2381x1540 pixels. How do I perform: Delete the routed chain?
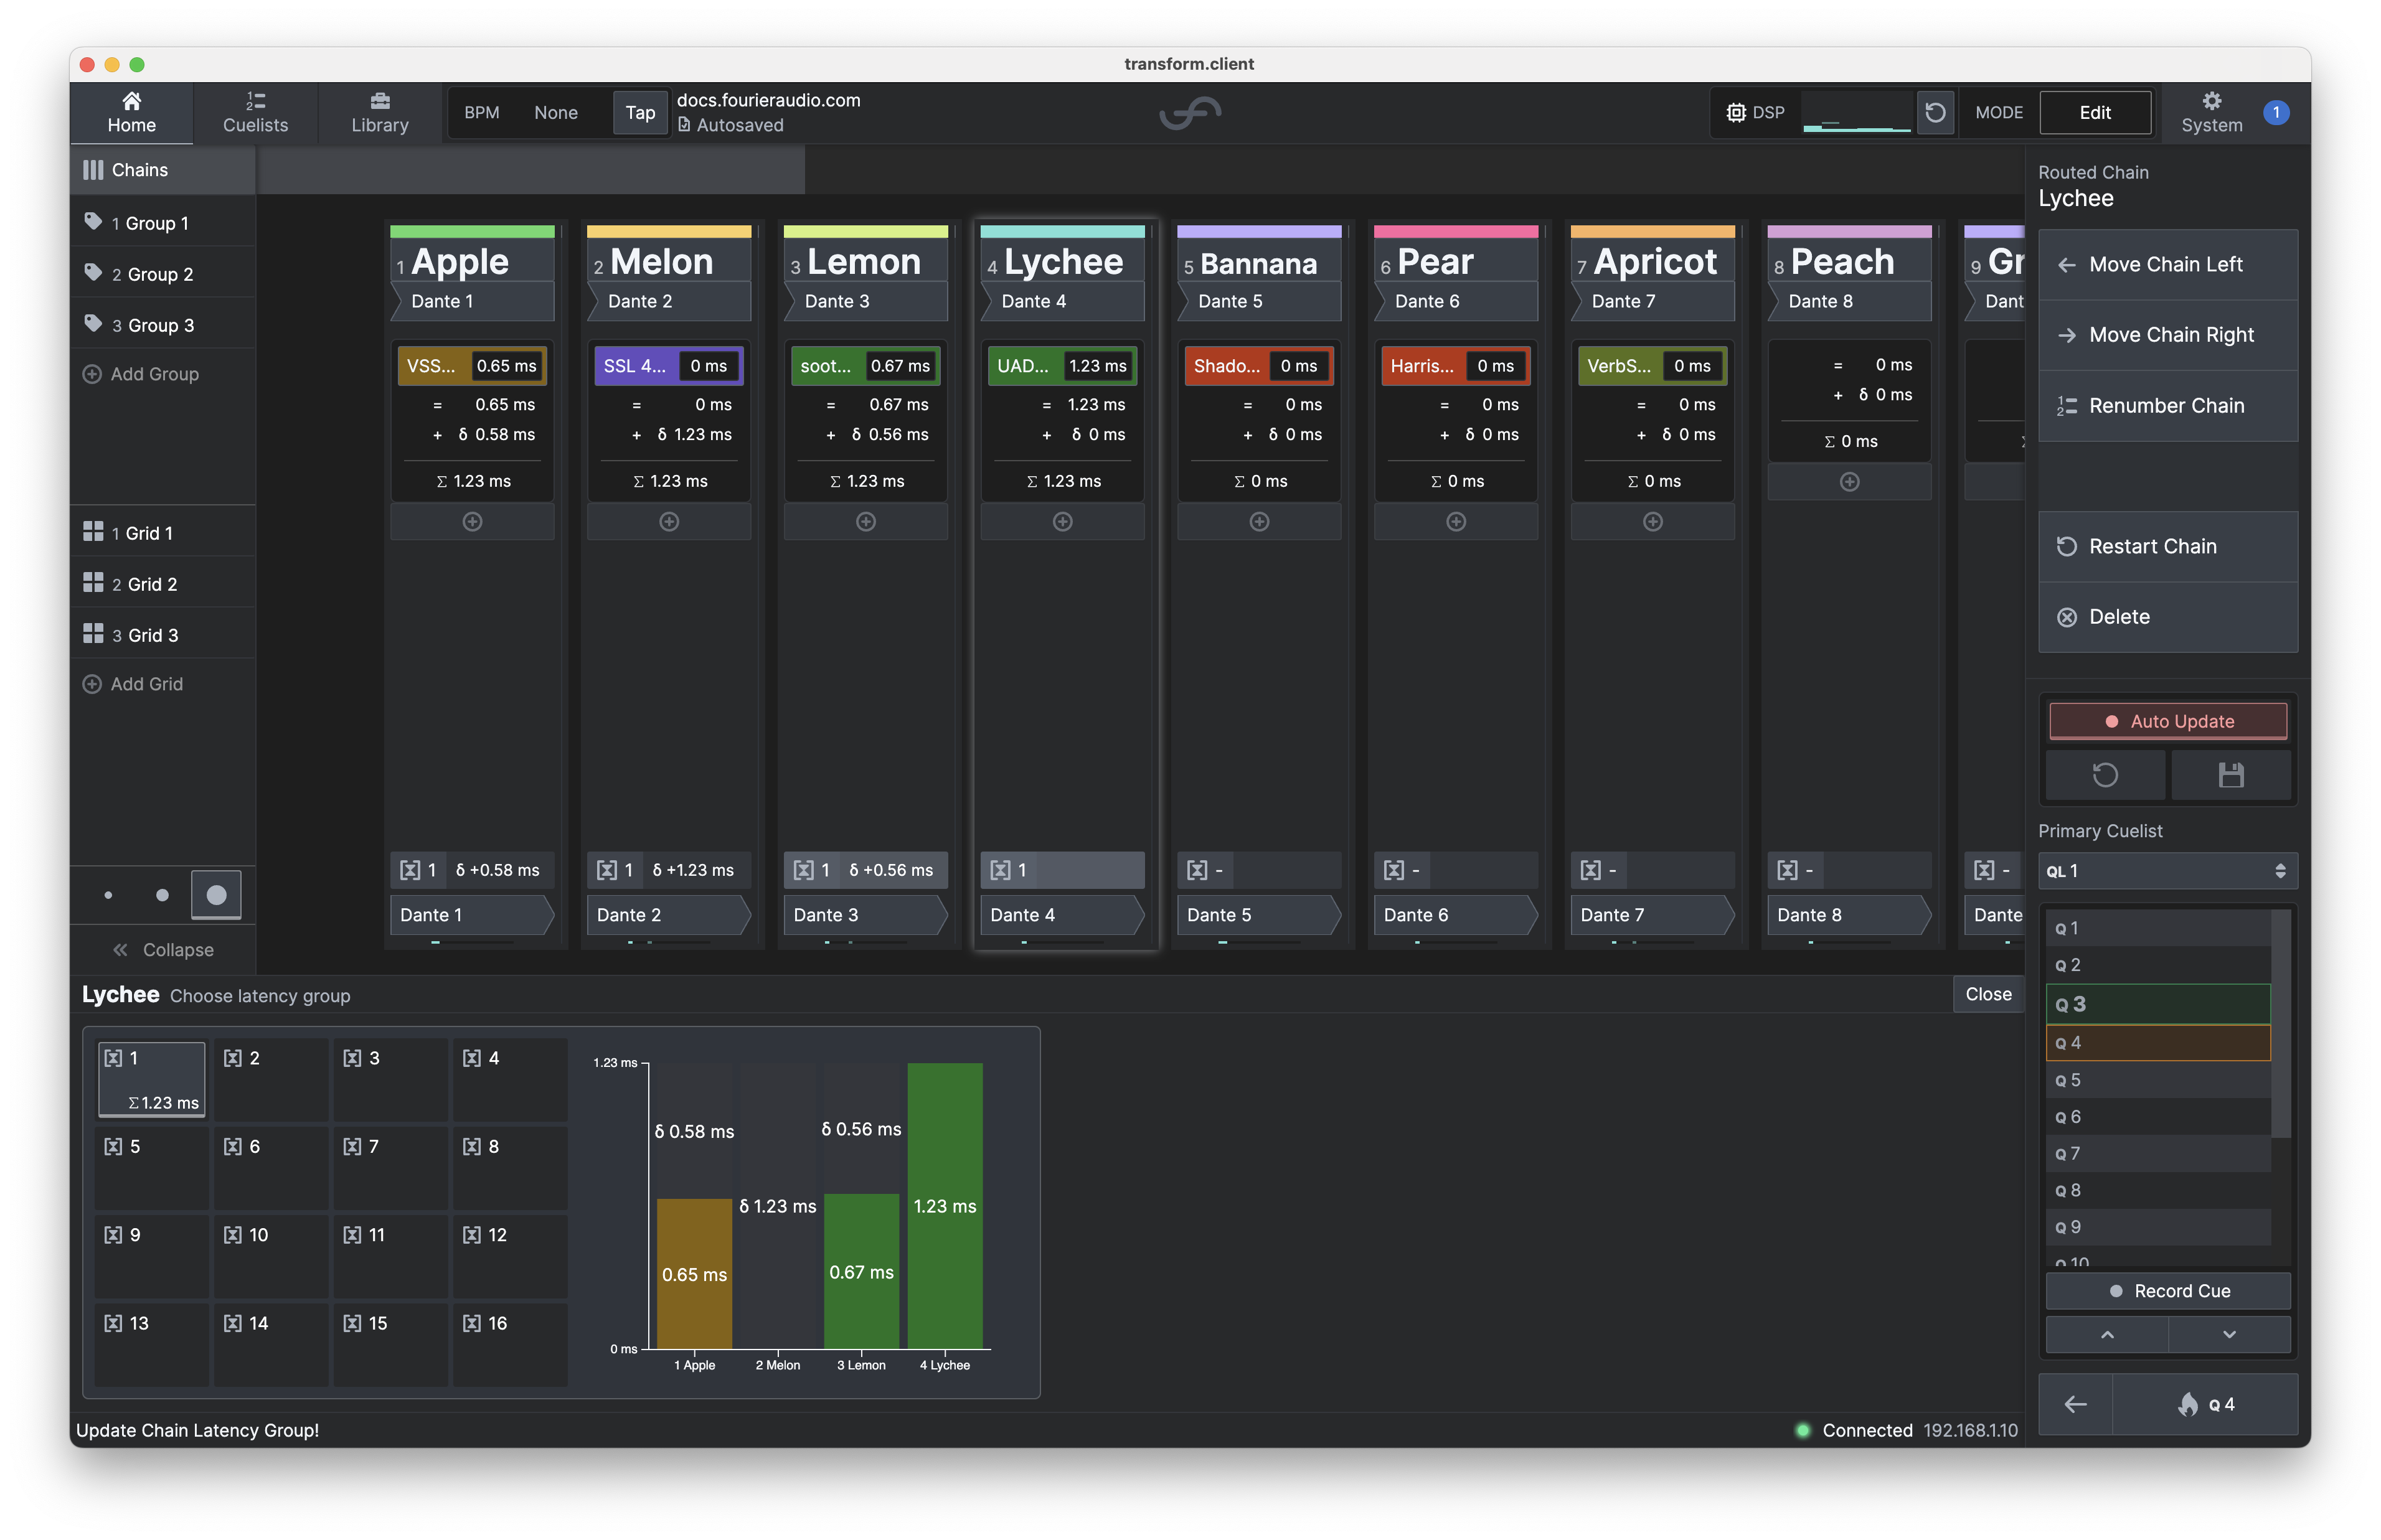click(x=2167, y=617)
